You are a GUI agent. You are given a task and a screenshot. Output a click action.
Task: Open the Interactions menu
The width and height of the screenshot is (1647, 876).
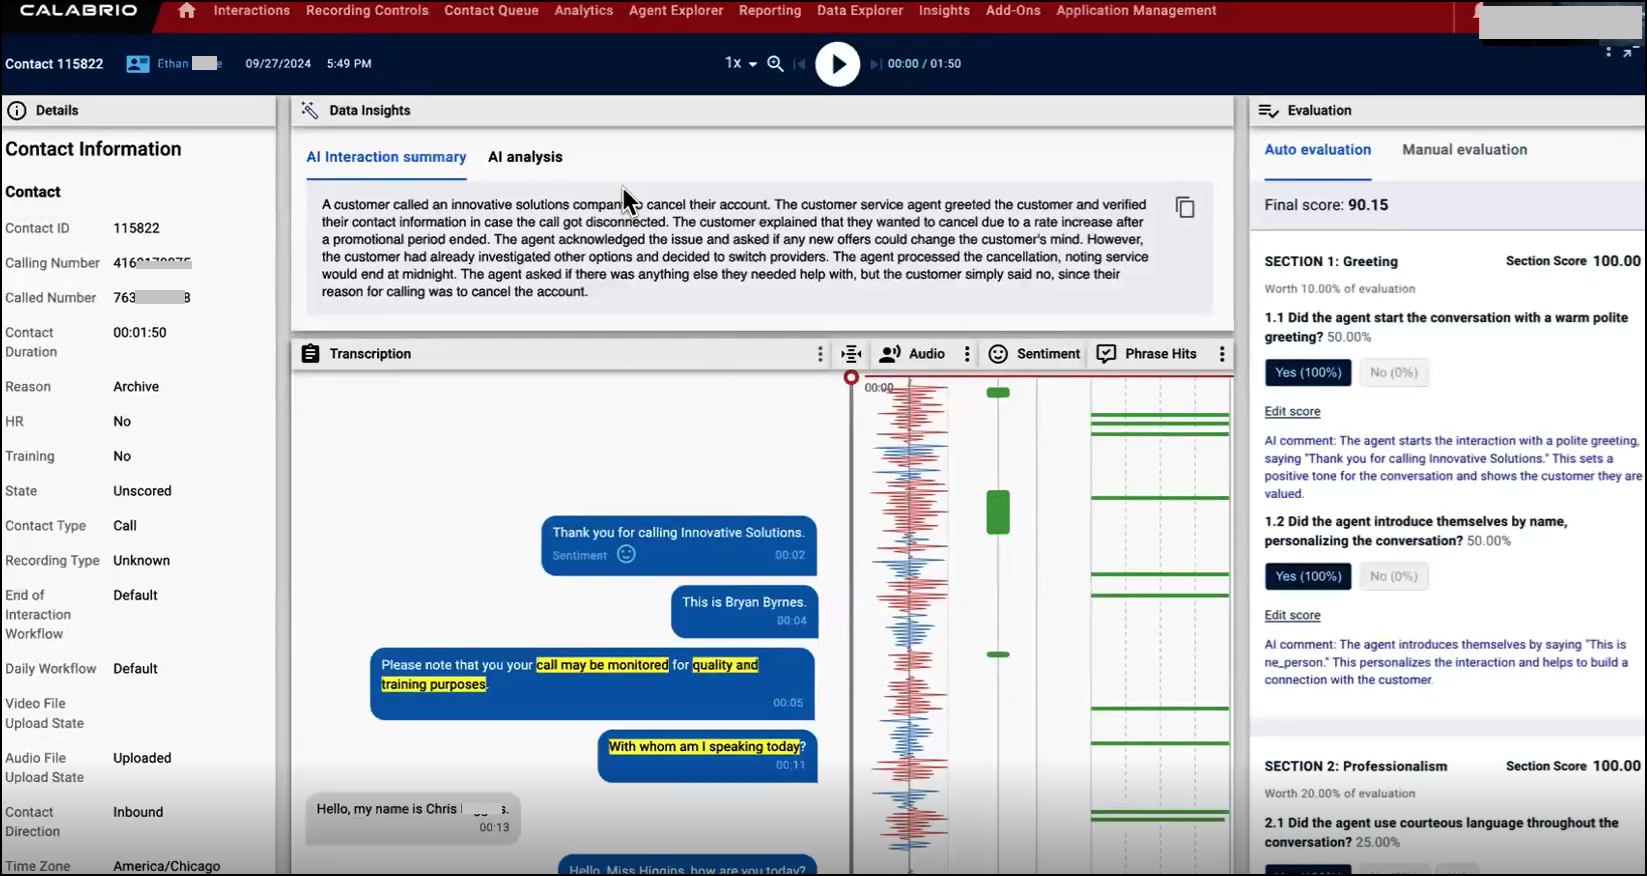[251, 11]
